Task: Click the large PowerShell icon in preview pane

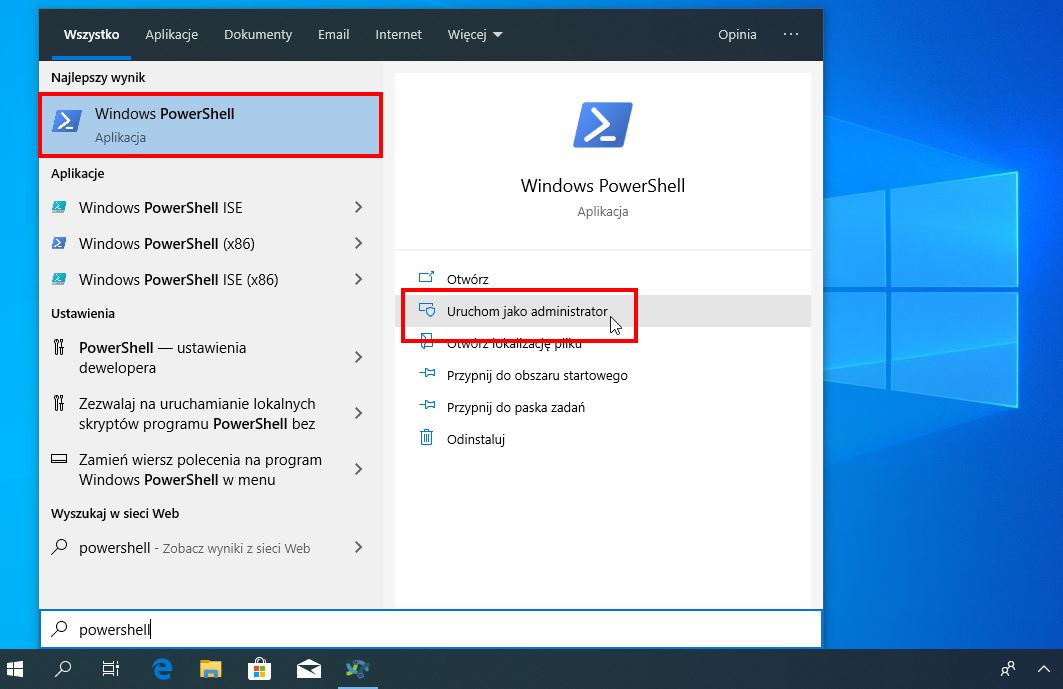Action: (x=603, y=125)
